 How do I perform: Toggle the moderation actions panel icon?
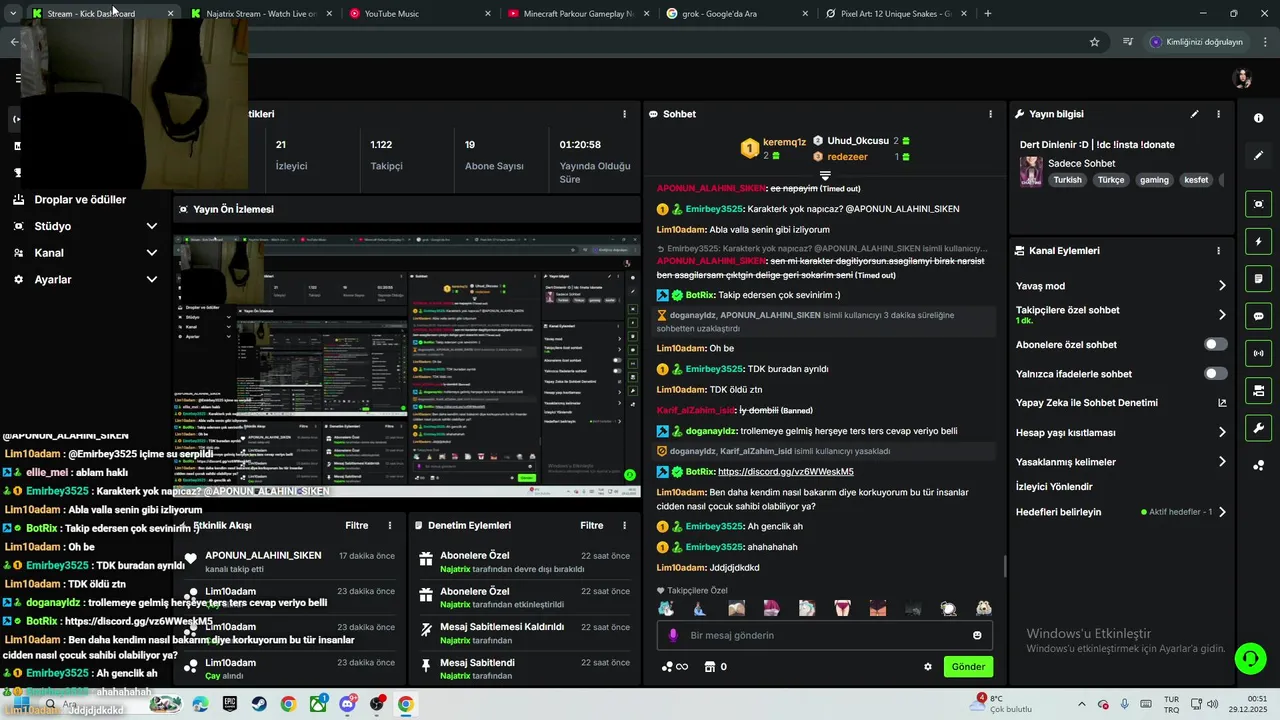point(1258,389)
